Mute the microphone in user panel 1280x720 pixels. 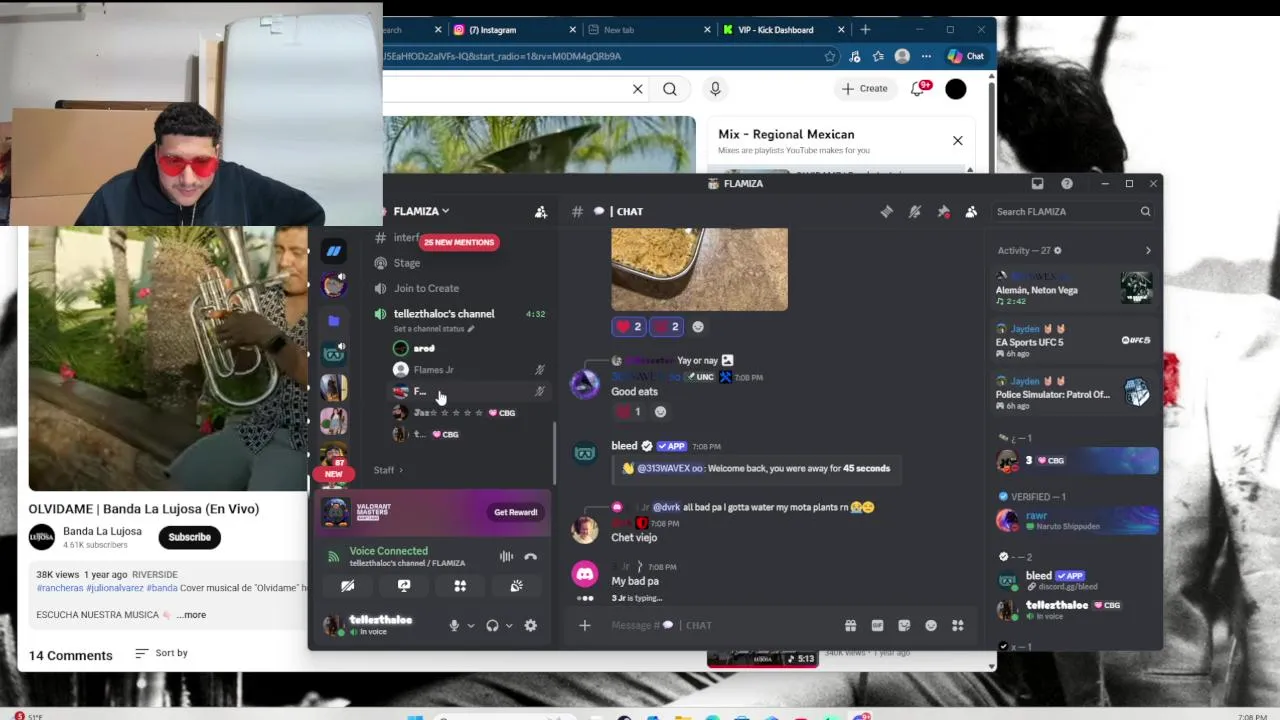tap(454, 625)
